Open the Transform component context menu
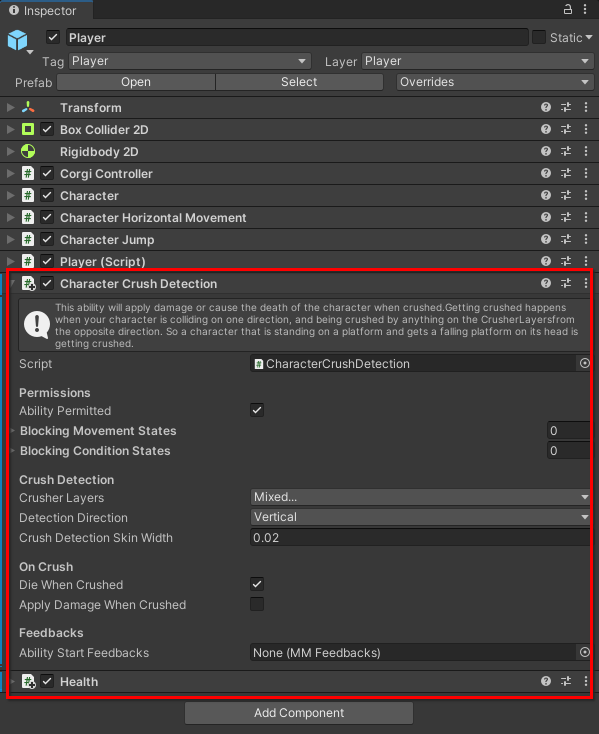 [586, 107]
